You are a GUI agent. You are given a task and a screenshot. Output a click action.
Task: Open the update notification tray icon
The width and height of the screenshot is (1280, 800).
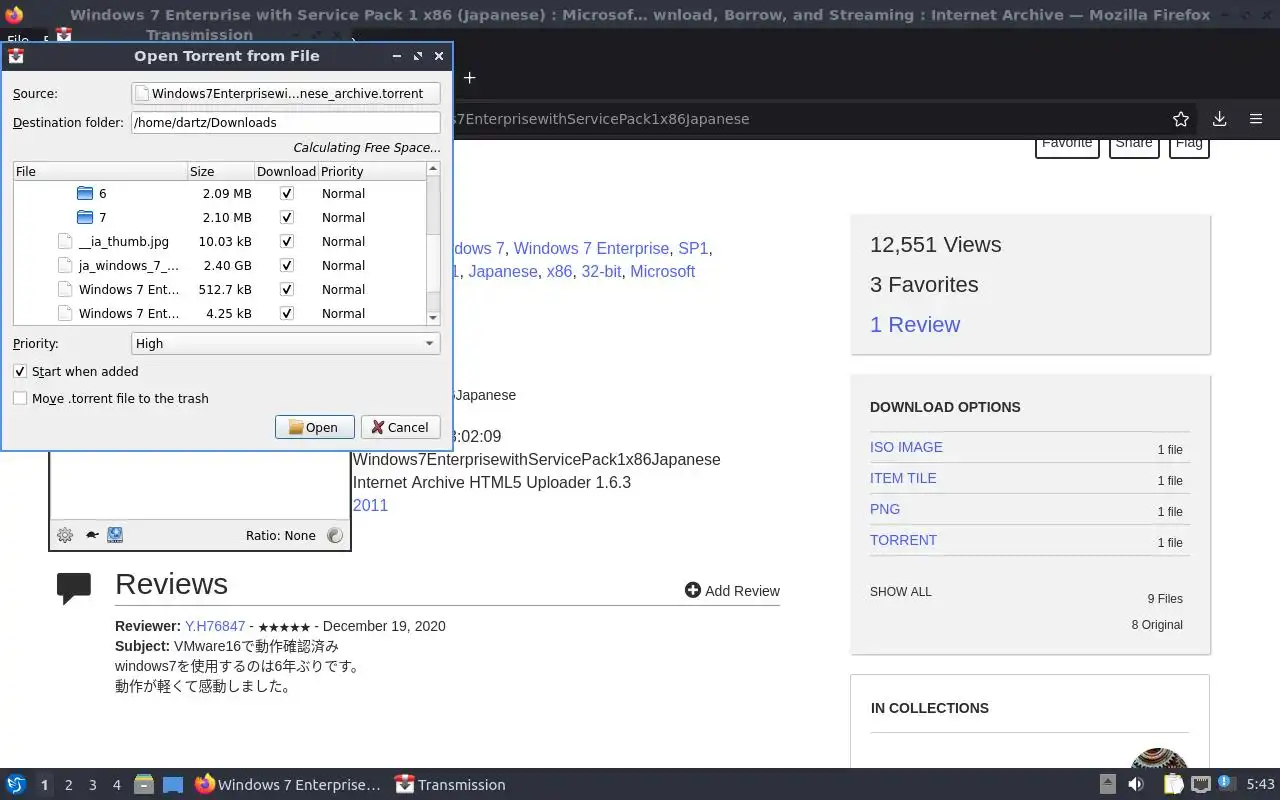click(x=1226, y=784)
